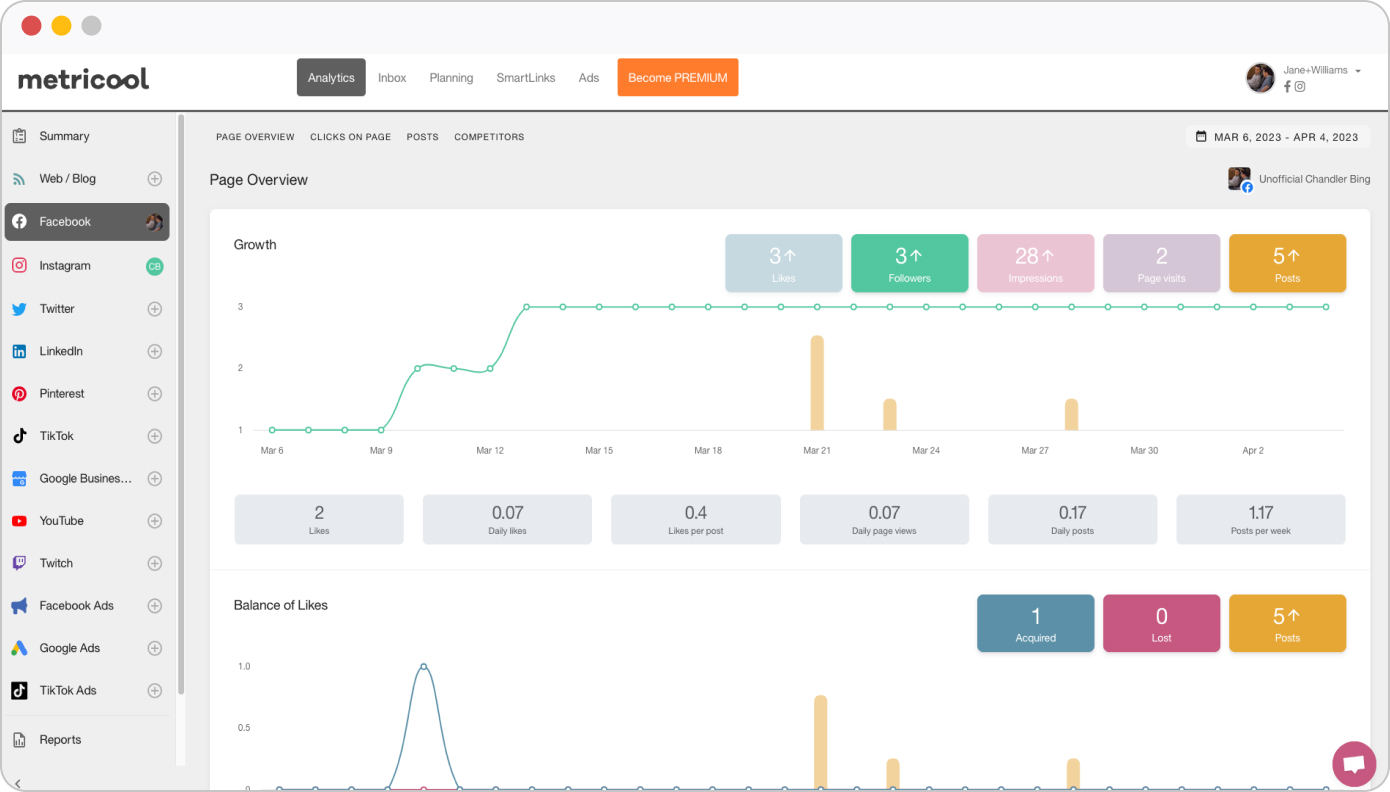The height and width of the screenshot is (792, 1390).
Task: Open the Google Ads logo icon
Action: pyautogui.click(x=19, y=648)
